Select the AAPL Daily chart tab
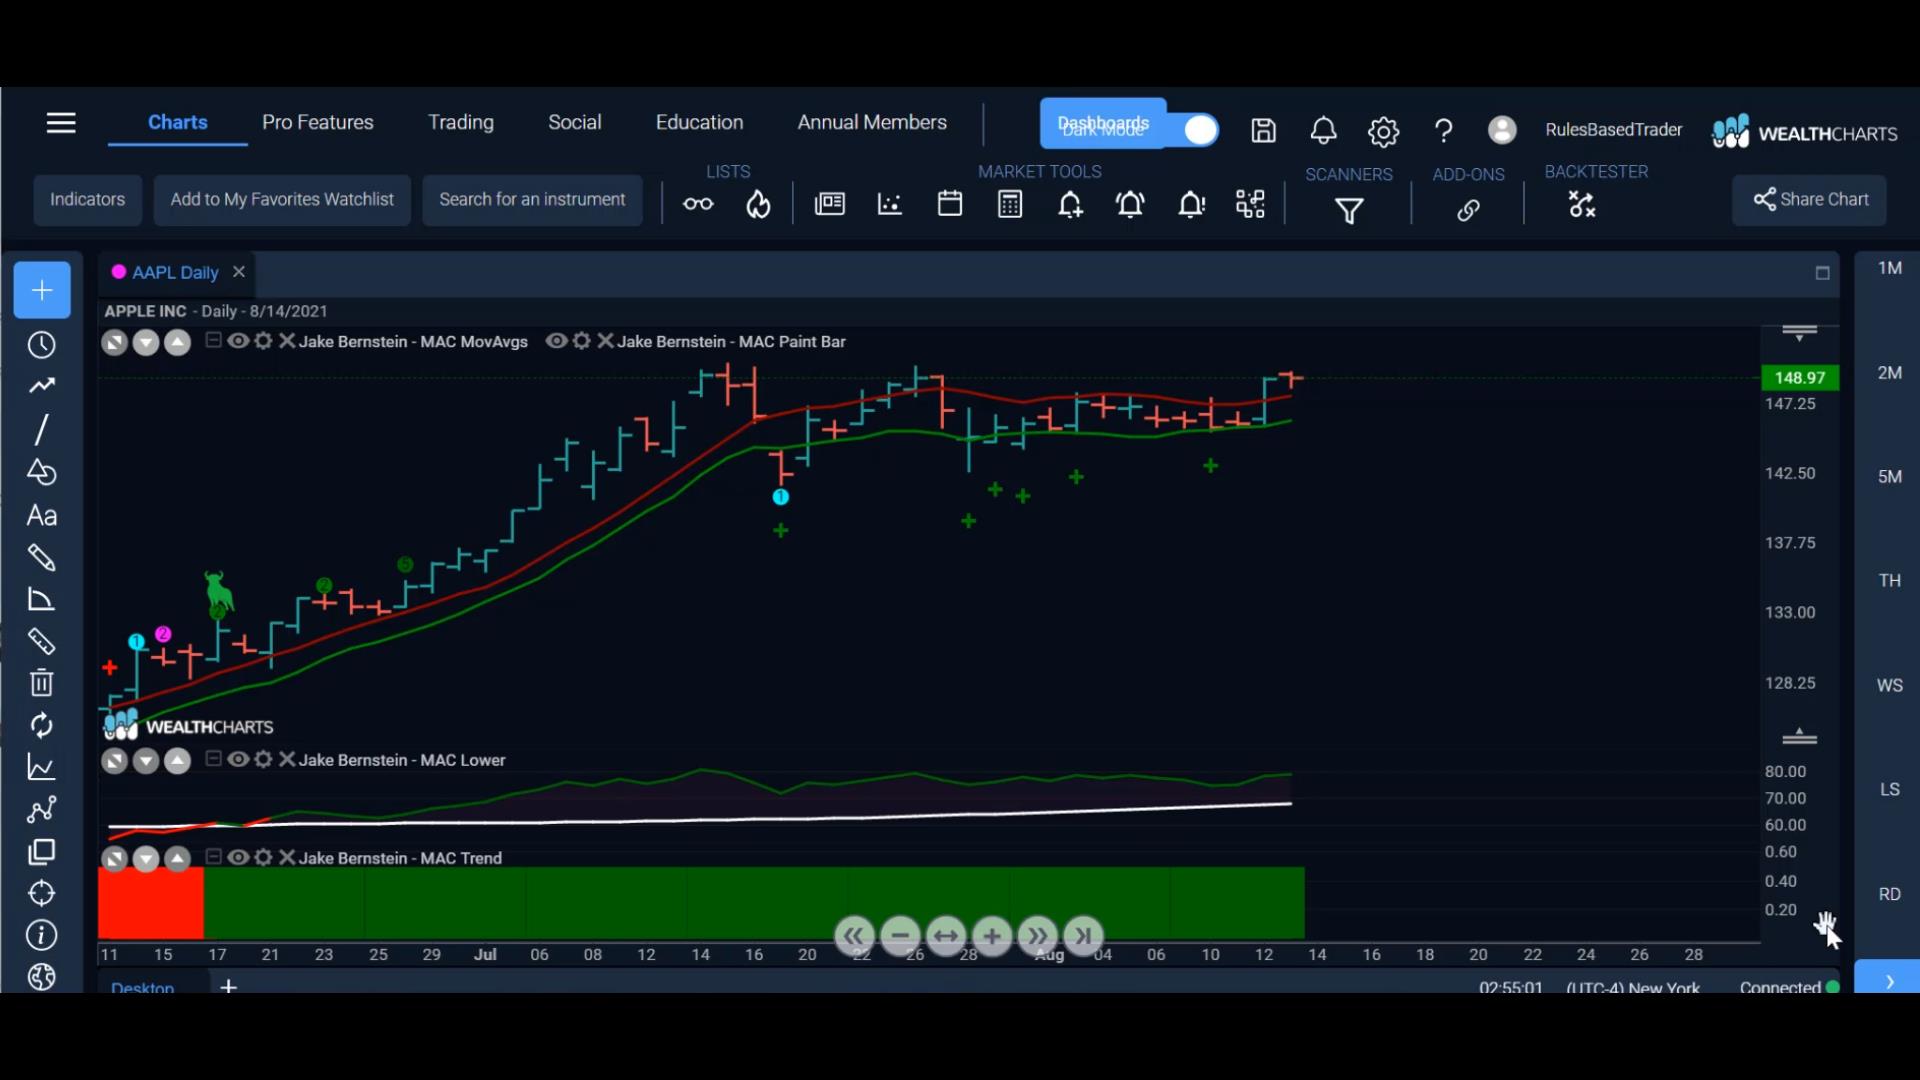Image resolution: width=1920 pixels, height=1080 pixels. click(175, 272)
